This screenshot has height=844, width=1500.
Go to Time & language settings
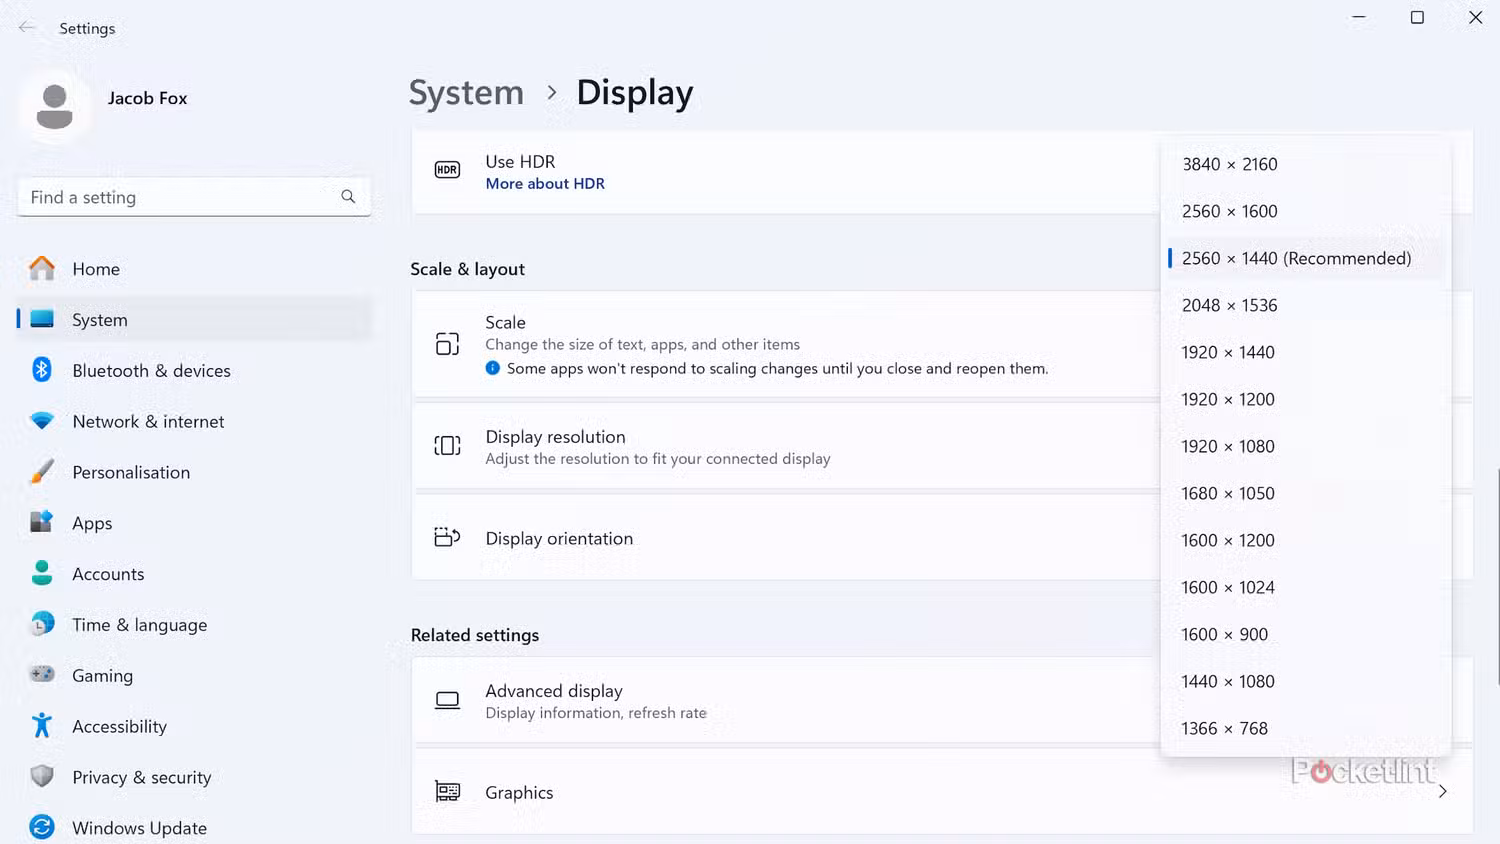point(194,625)
